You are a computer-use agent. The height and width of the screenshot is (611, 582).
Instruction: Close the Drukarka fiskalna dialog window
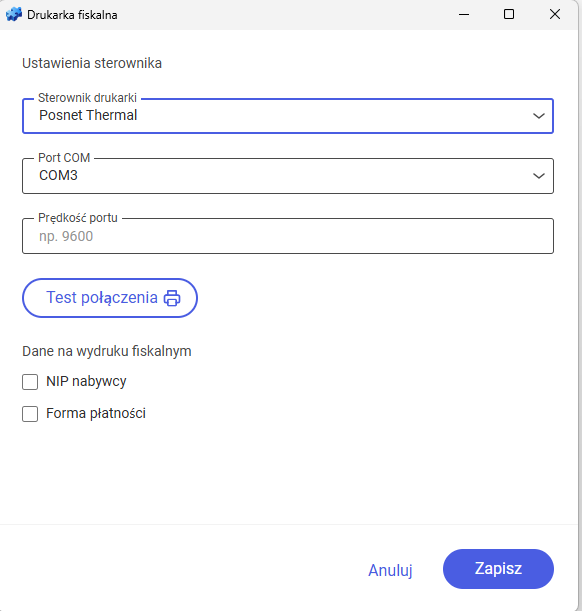pyautogui.click(x=555, y=14)
